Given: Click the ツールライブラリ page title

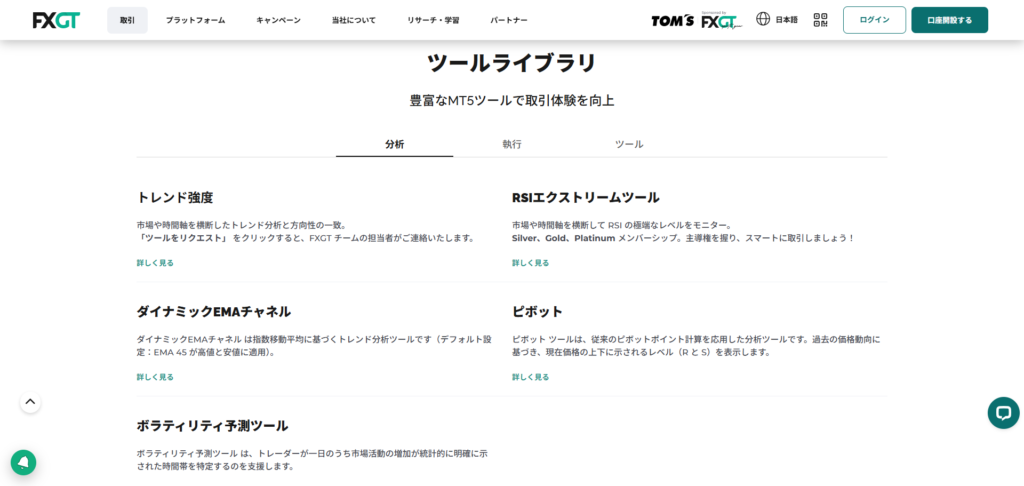Looking at the screenshot, I should point(512,63).
